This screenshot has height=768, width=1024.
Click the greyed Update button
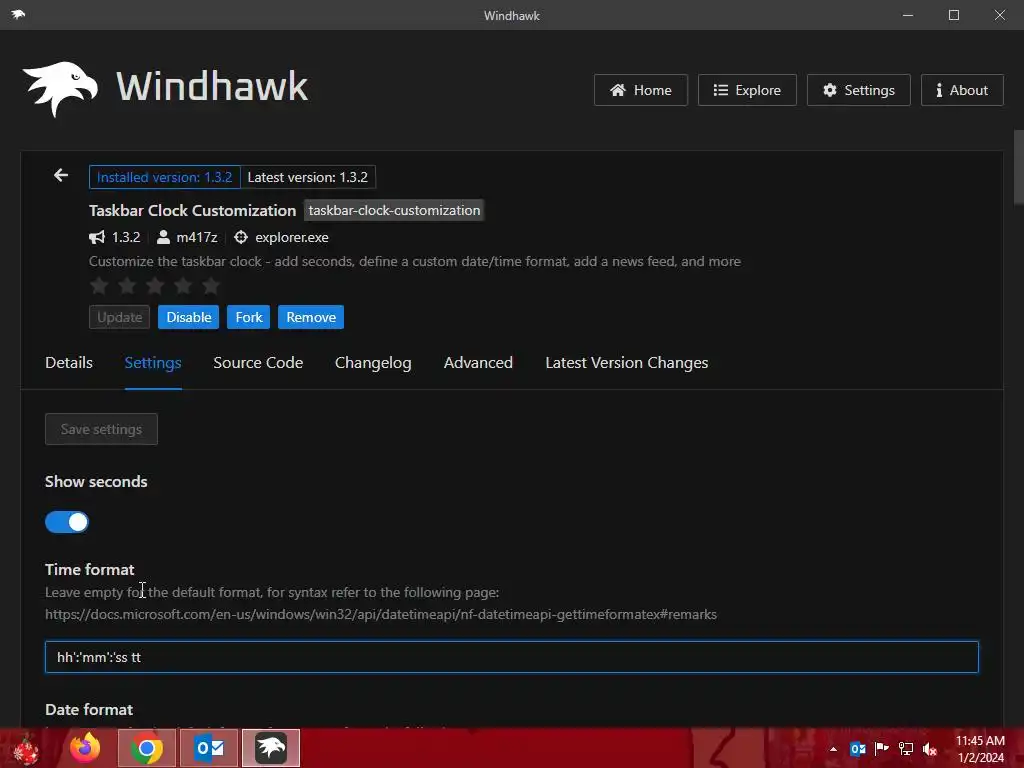[x=120, y=317]
